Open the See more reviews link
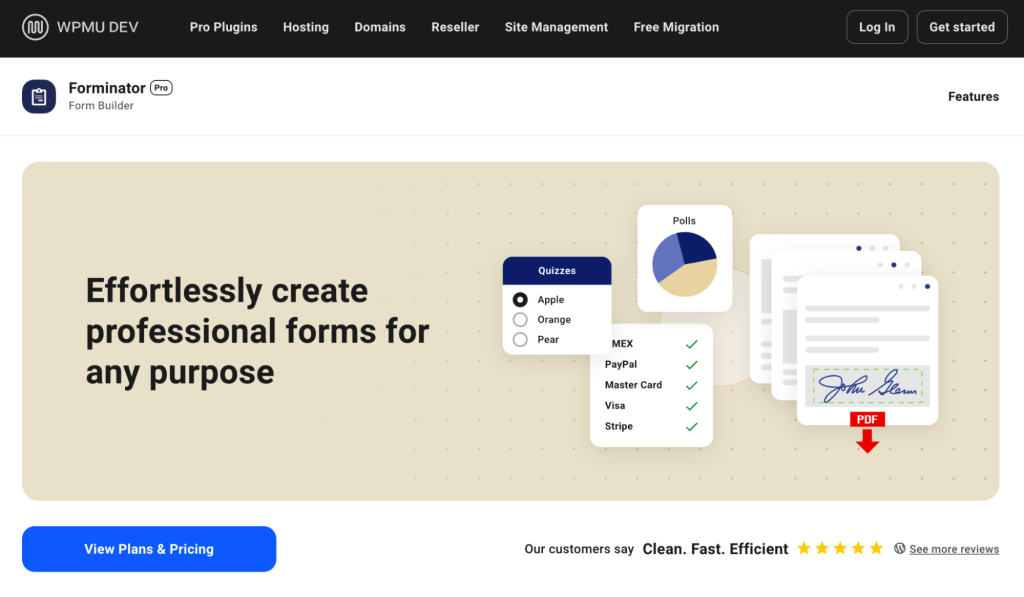Viewport: 1024px width, 597px height. click(955, 548)
